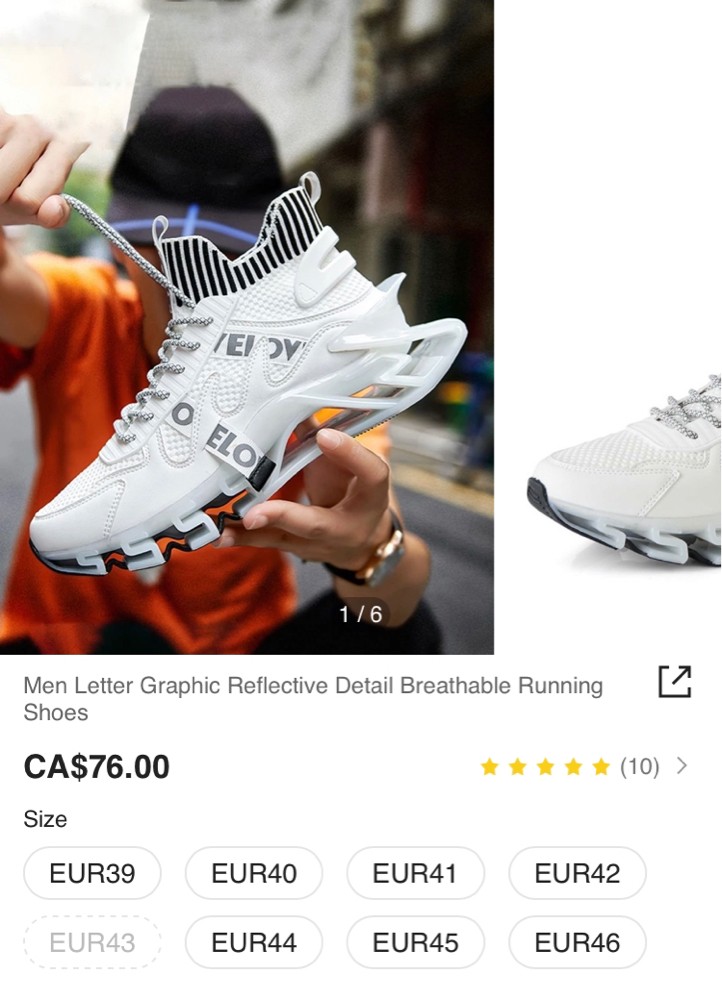
Task: Choose size EUR46
Action: pos(577,942)
